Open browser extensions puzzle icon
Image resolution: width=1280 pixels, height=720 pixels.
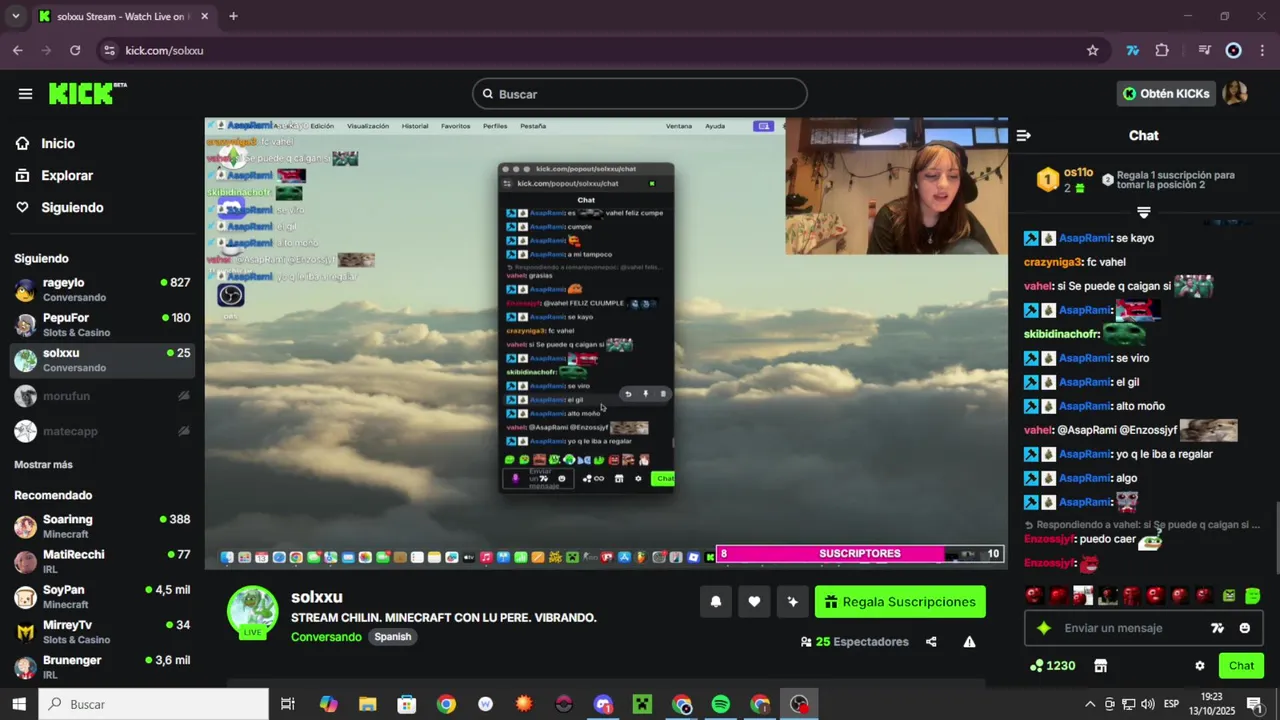[x=1162, y=50]
